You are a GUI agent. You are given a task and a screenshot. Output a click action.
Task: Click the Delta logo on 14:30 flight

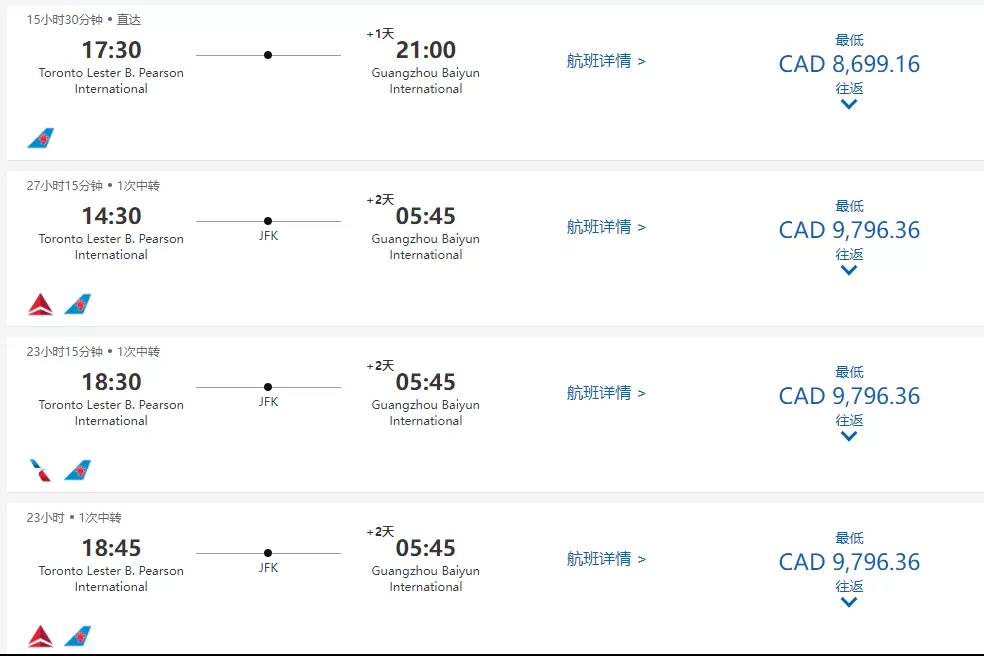click(41, 304)
